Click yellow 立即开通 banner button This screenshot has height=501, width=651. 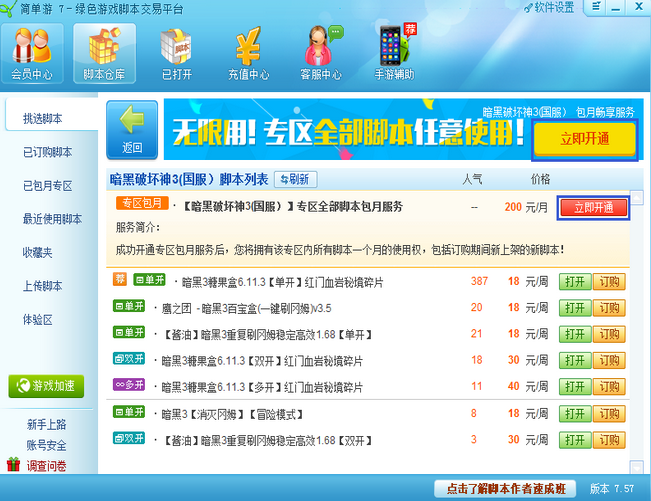(584, 140)
